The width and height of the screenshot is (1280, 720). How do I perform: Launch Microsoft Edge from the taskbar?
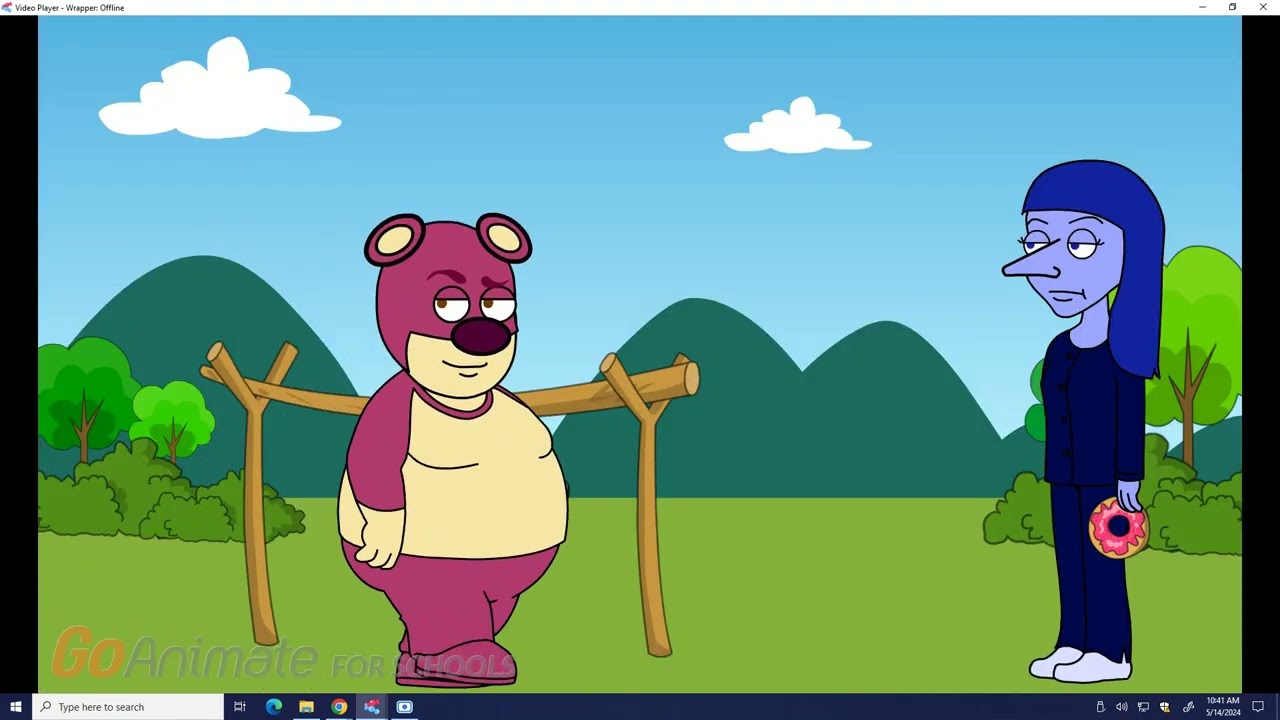(x=273, y=707)
